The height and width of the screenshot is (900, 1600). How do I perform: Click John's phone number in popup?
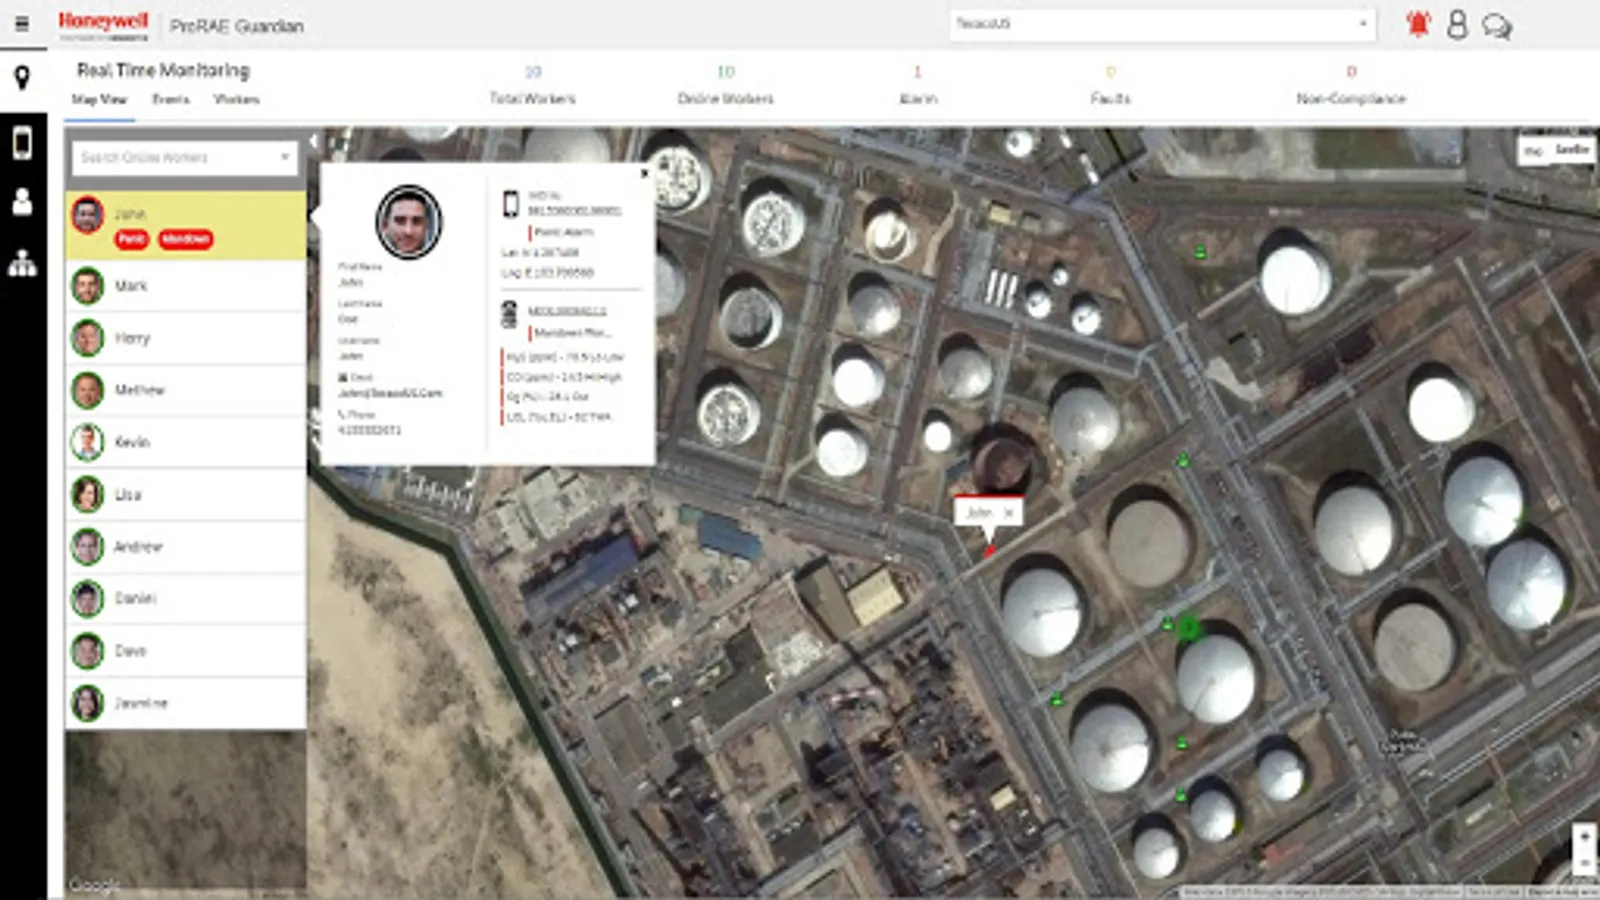369,430
